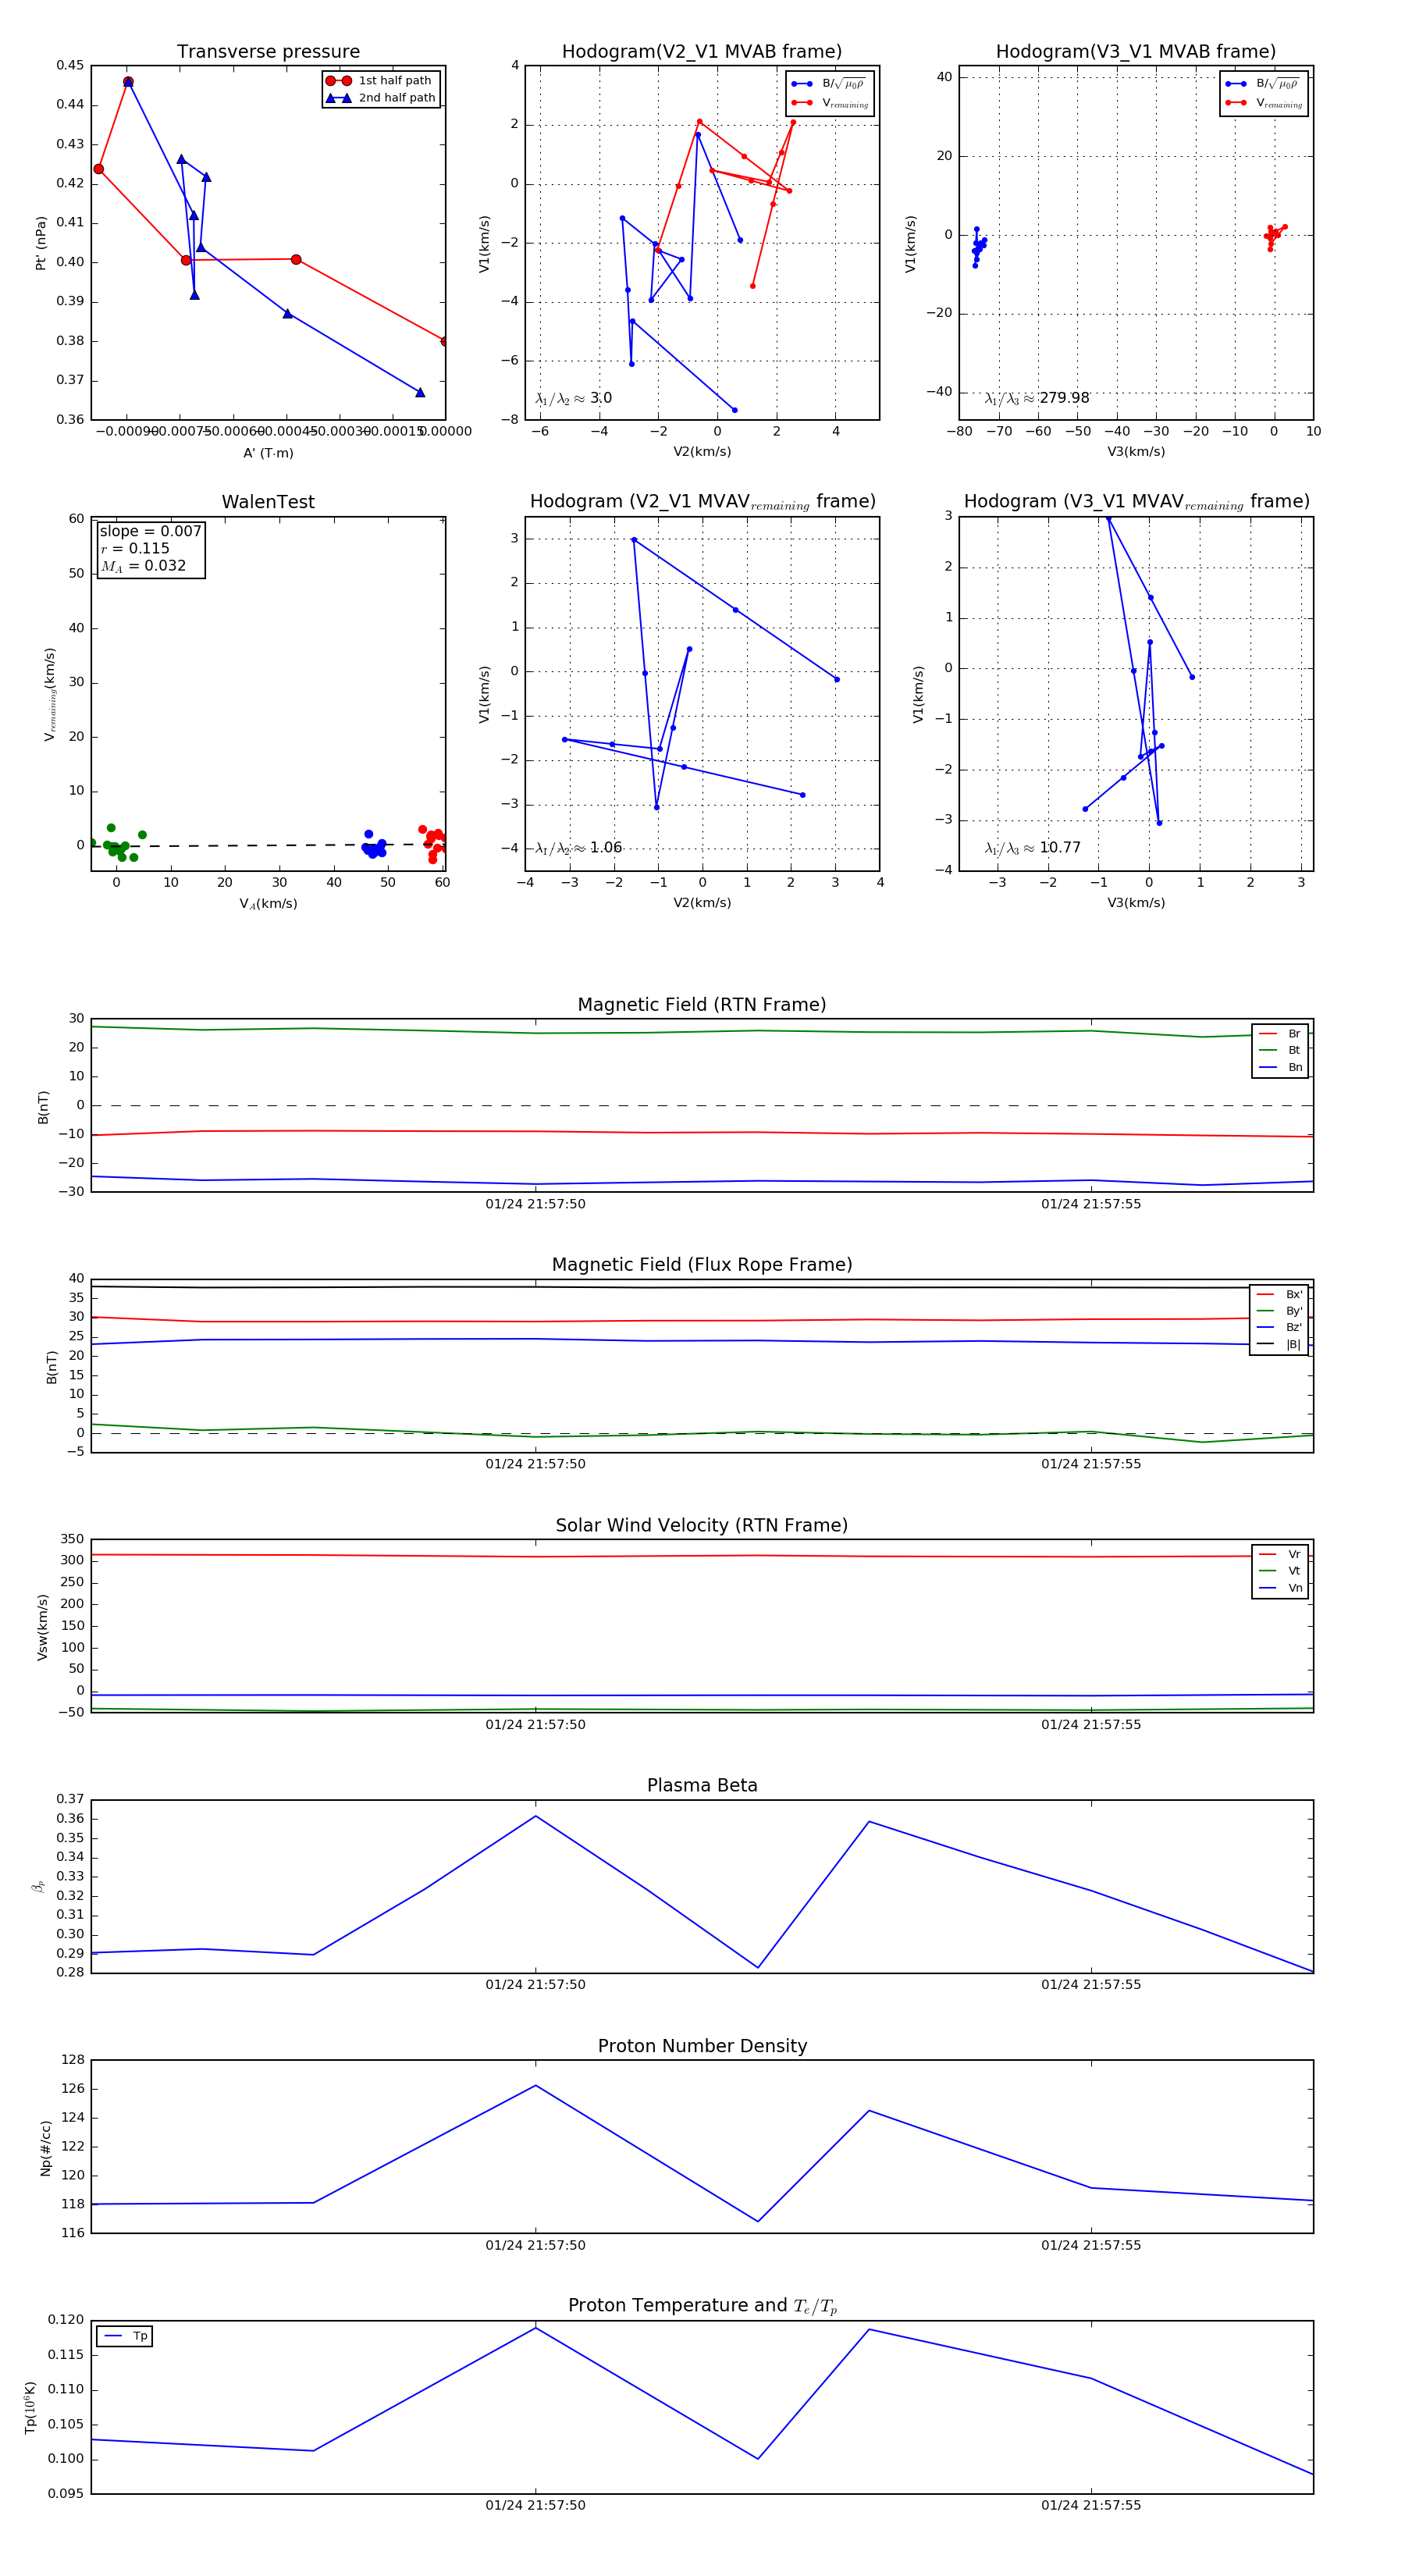Click the 'r = 0.115' annotation
This screenshot has height=2576, width=1405.
[135, 548]
